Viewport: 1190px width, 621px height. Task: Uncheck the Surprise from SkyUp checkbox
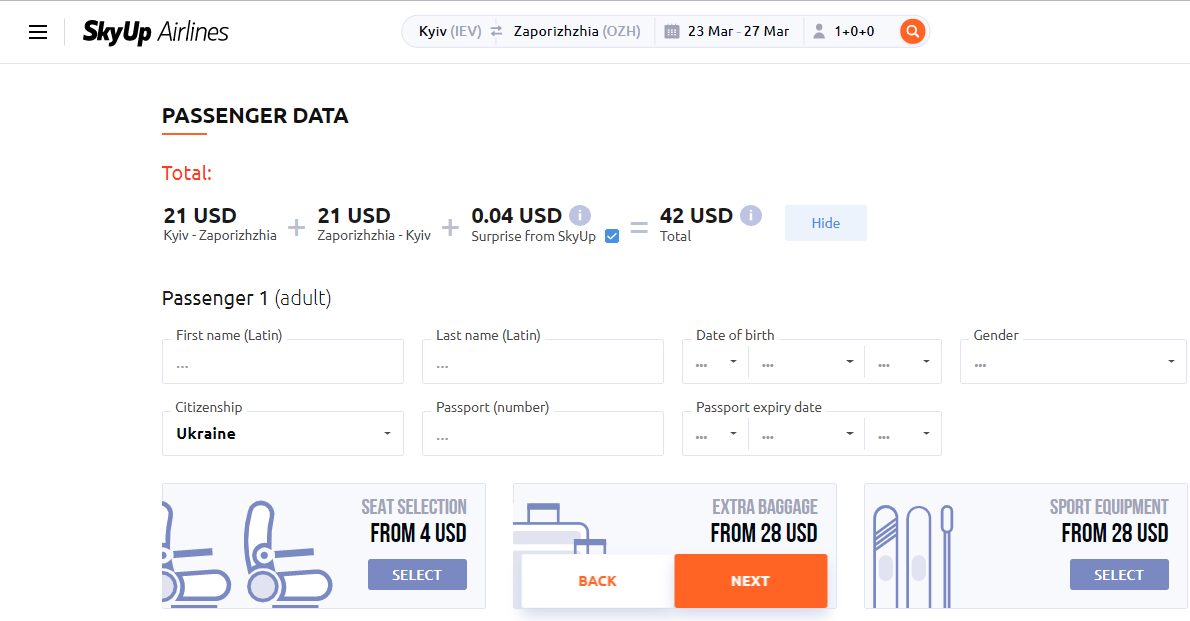tap(612, 236)
